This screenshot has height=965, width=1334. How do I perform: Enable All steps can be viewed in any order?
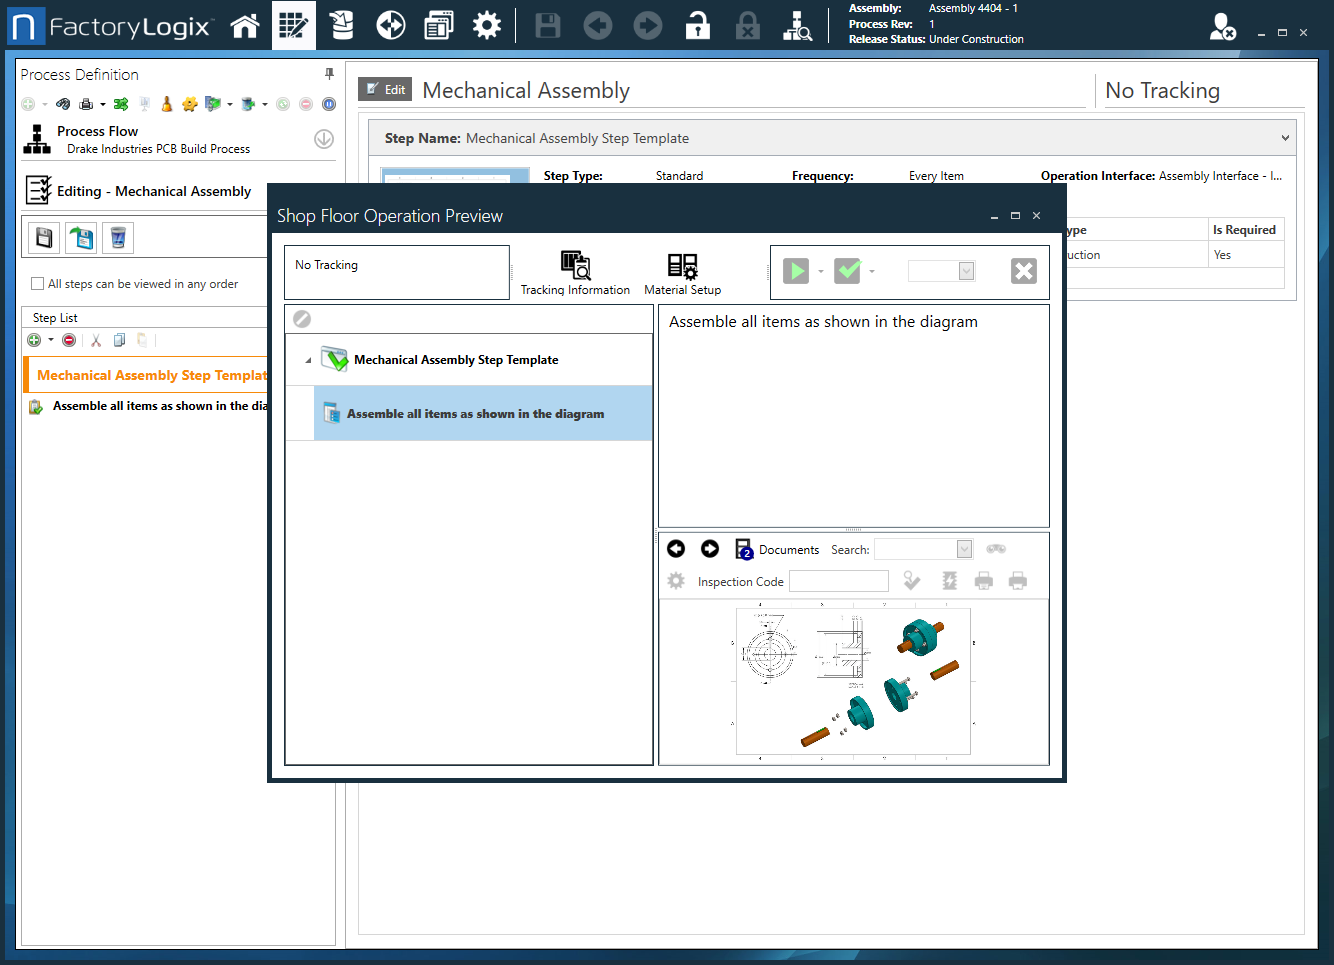click(x=38, y=284)
